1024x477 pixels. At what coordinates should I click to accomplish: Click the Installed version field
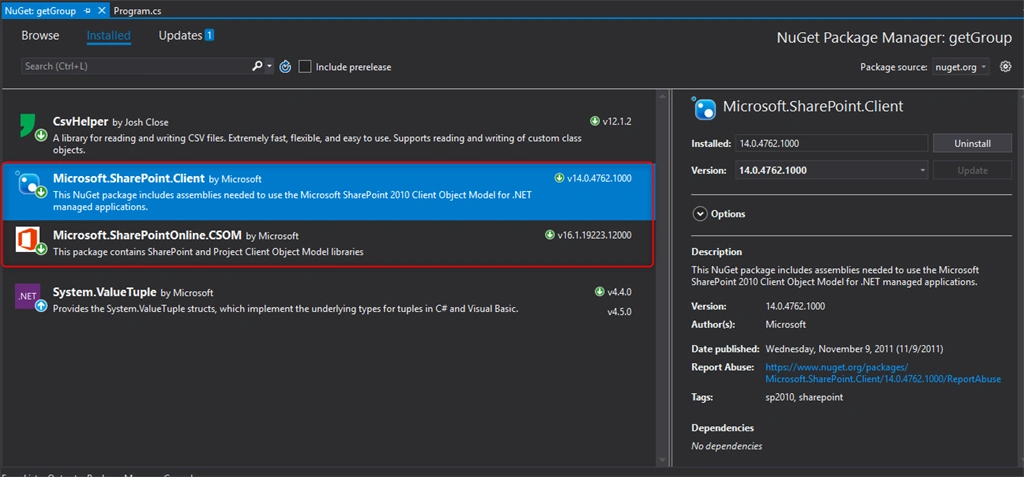click(x=831, y=143)
